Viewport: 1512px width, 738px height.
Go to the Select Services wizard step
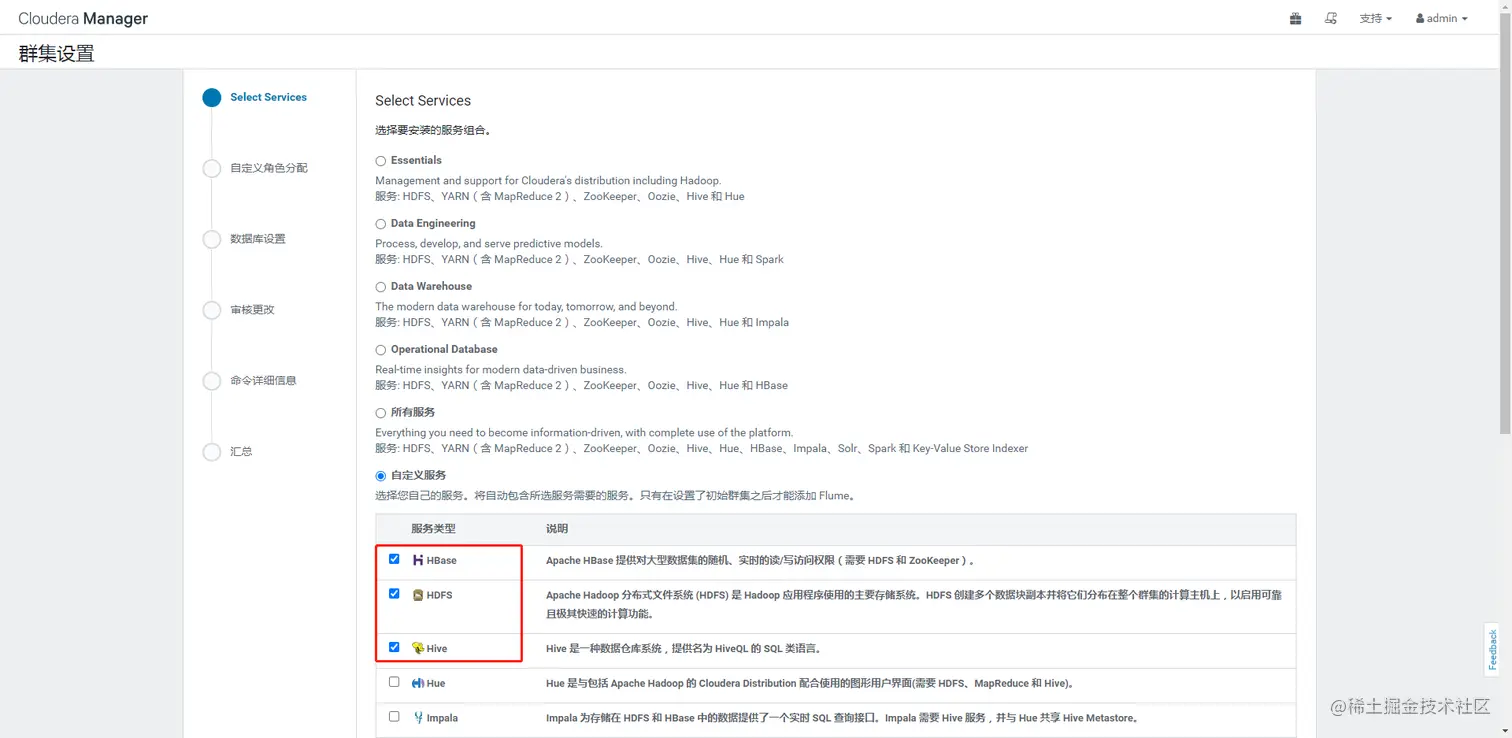pos(268,97)
